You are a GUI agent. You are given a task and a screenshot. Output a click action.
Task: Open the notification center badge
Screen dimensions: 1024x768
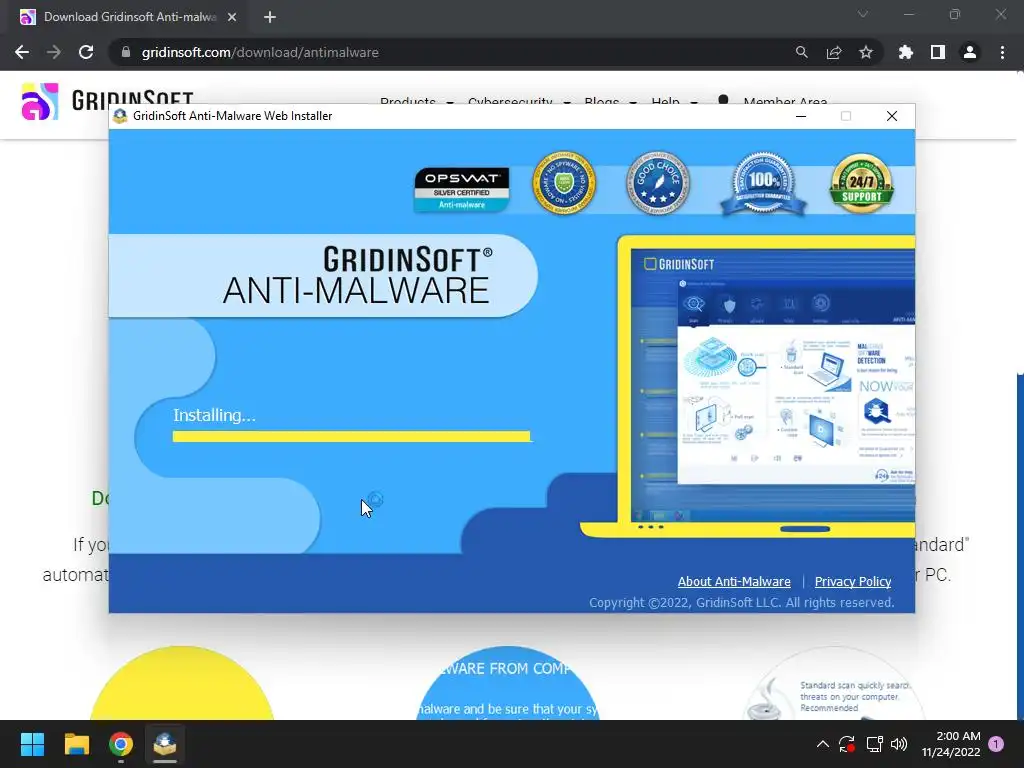pyautogui.click(x=996, y=744)
